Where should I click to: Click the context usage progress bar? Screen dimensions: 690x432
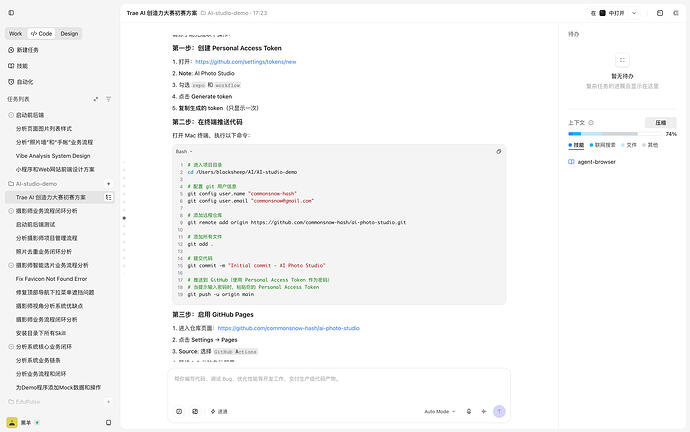point(615,134)
